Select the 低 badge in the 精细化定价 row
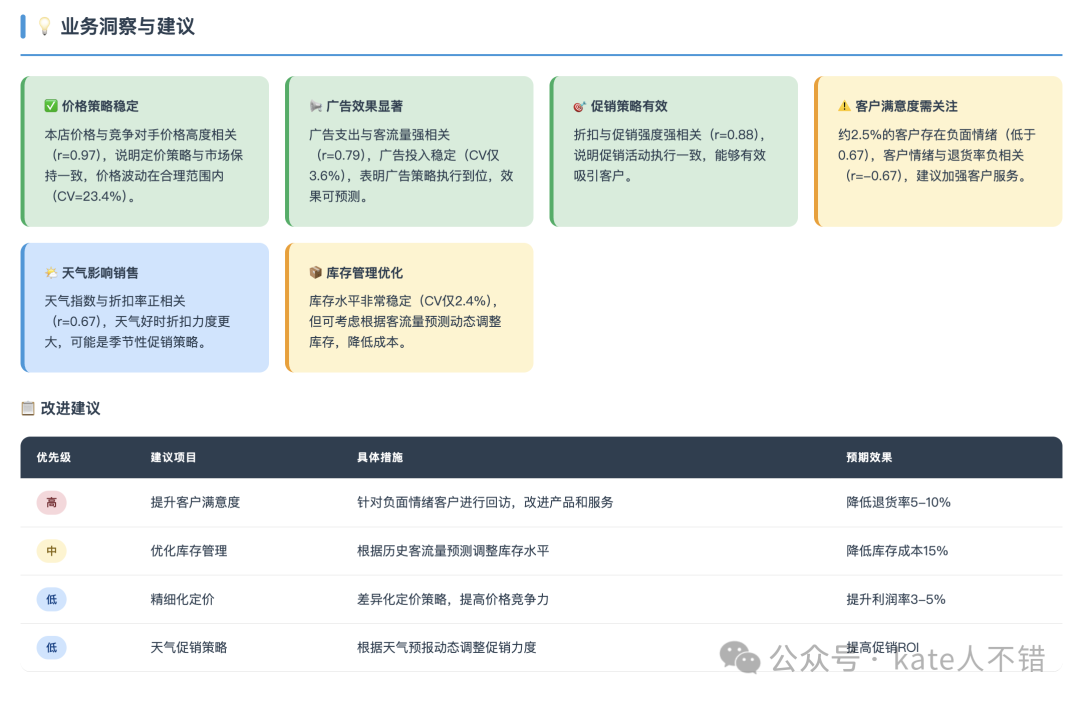1080x702 pixels. pos(51,599)
